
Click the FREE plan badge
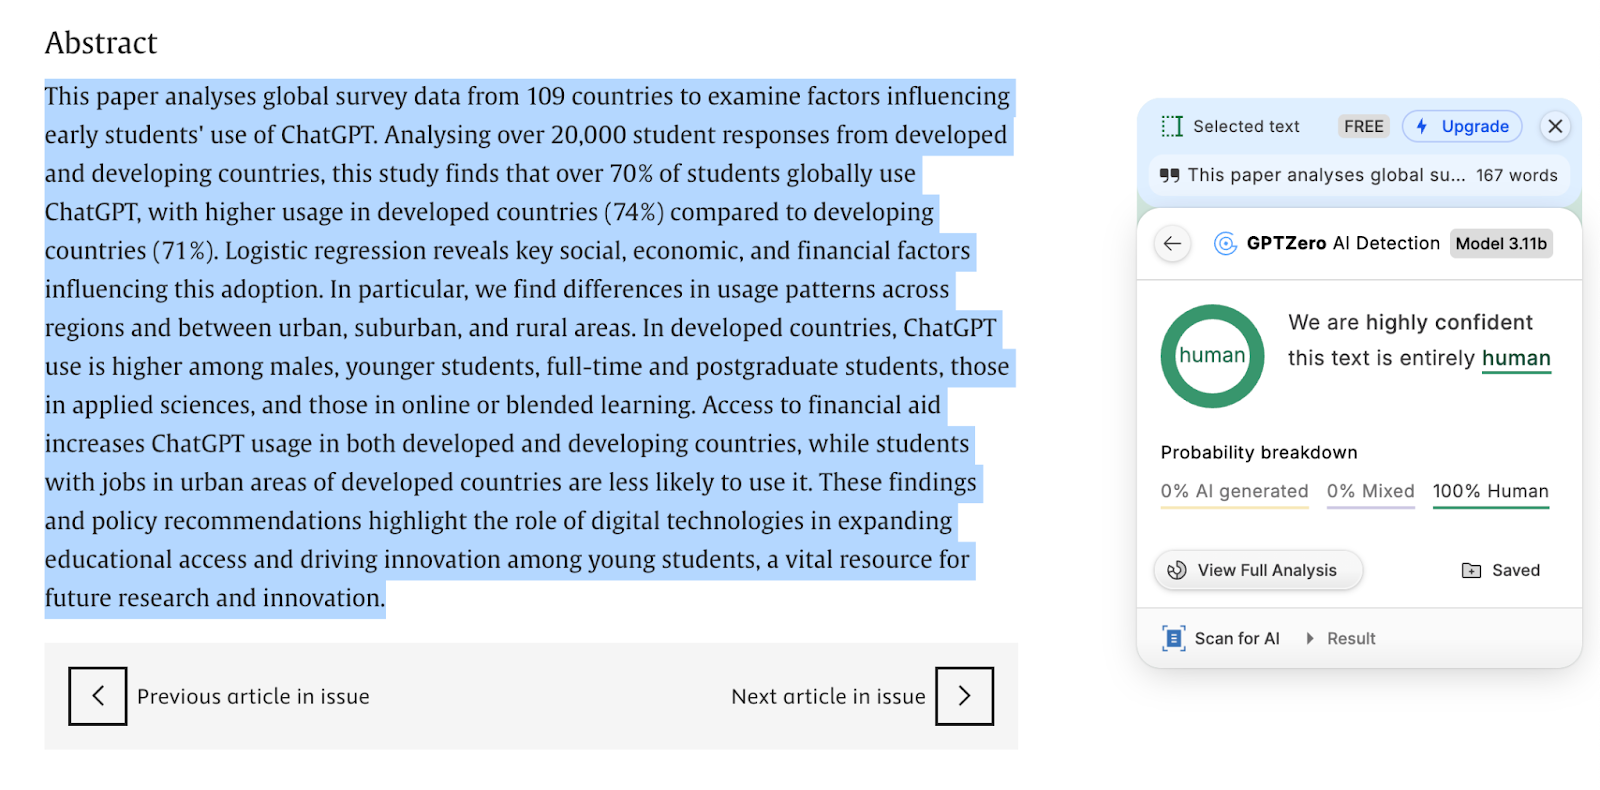coord(1363,127)
